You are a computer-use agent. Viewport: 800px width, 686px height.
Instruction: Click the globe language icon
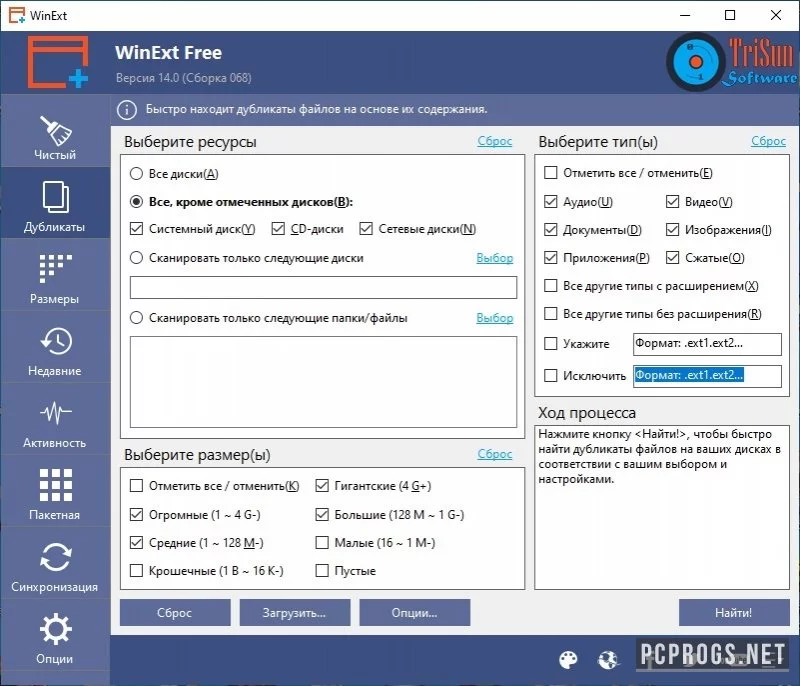pos(608,659)
